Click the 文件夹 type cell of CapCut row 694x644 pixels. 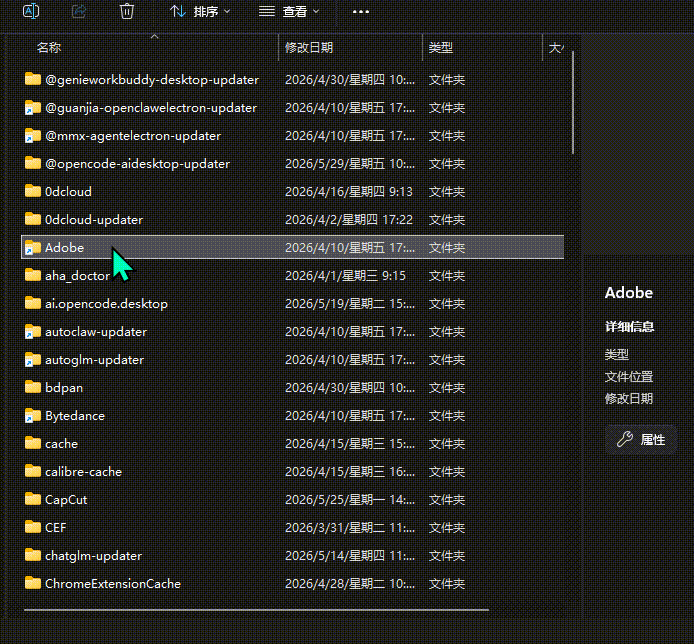pyautogui.click(x=447, y=500)
